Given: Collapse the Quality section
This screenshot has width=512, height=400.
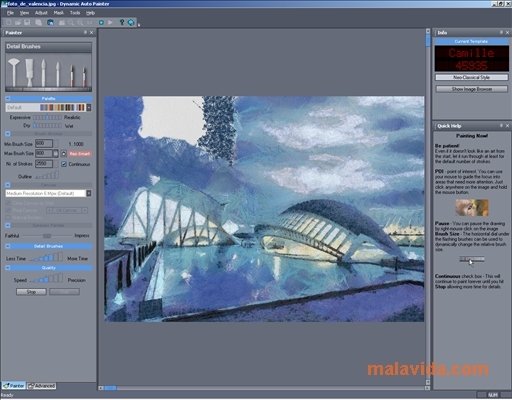Looking at the screenshot, I should tap(8, 268).
